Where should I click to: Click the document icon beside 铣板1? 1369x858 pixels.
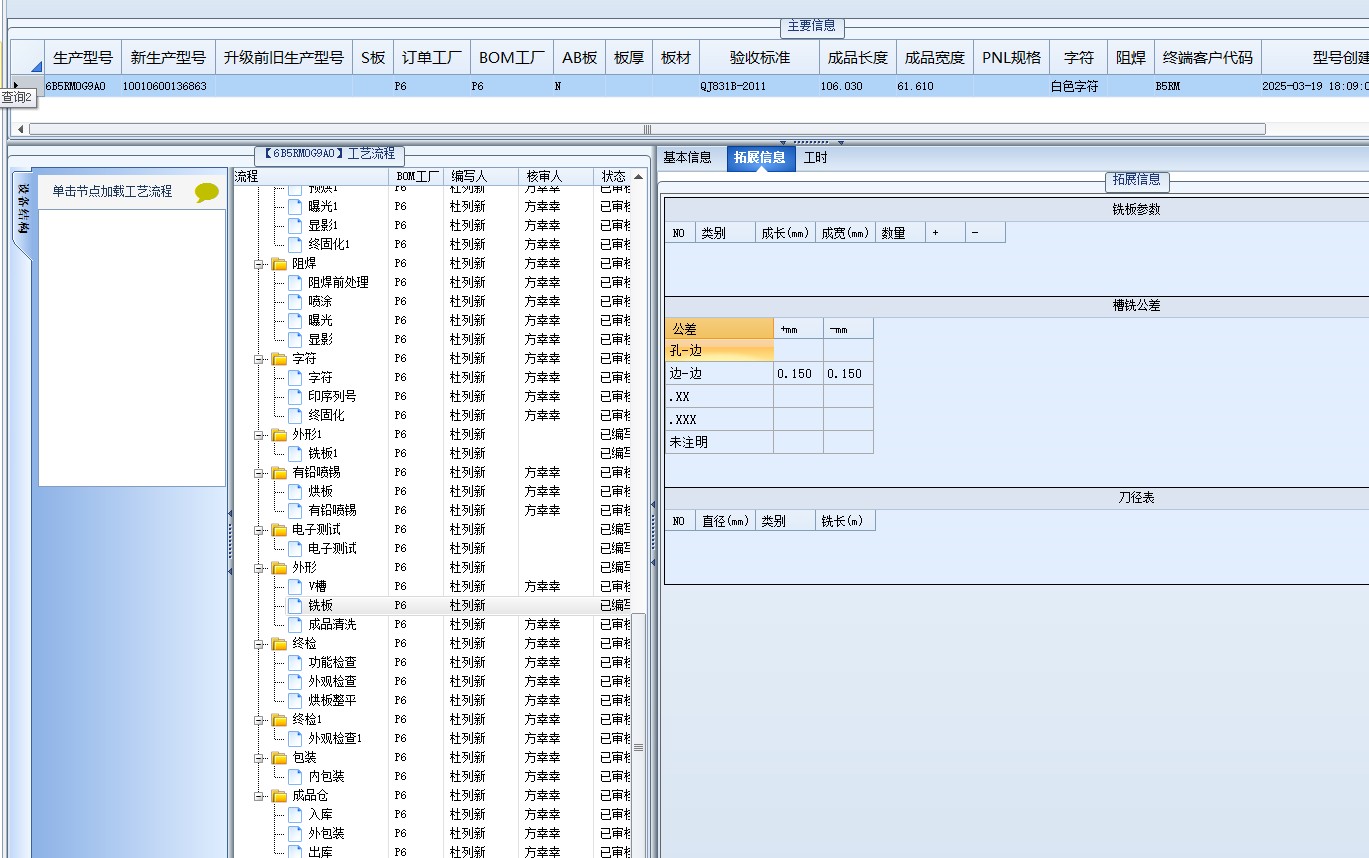pos(295,454)
